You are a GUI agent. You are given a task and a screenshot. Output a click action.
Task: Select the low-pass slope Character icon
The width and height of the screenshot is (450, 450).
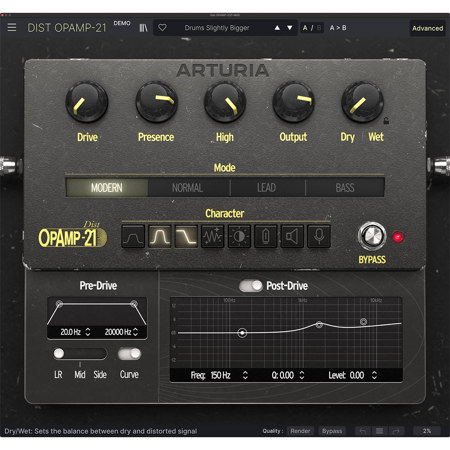[186, 236]
